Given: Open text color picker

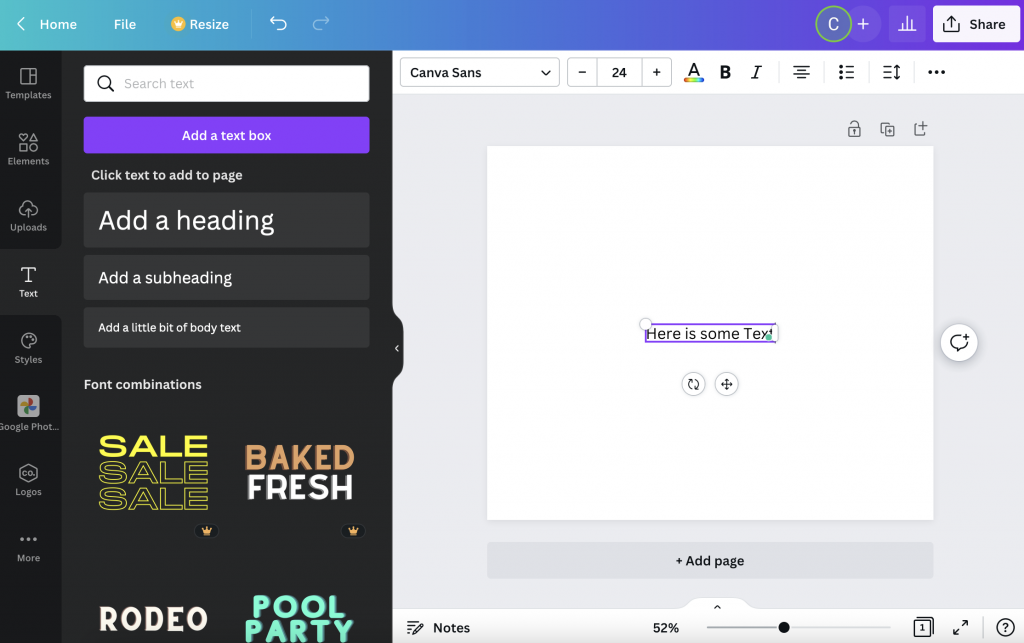Looking at the screenshot, I should pyautogui.click(x=693, y=72).
